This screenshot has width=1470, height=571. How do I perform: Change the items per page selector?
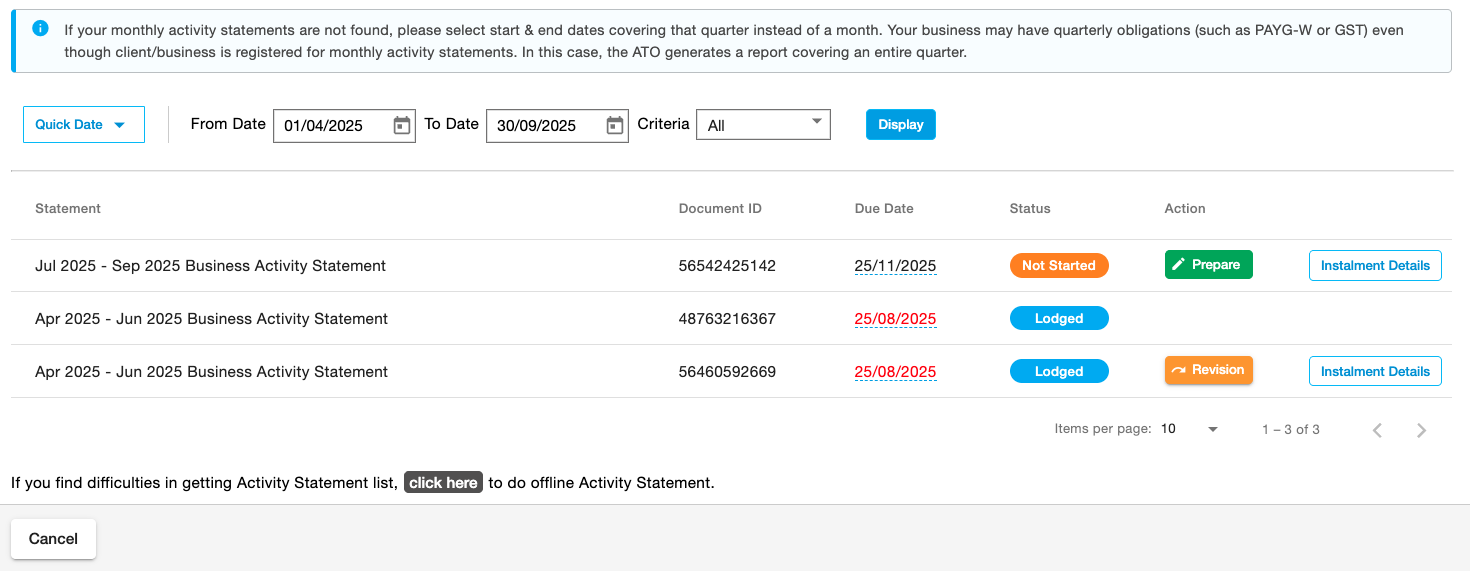pyautogui.click(x=1190, y=429)
